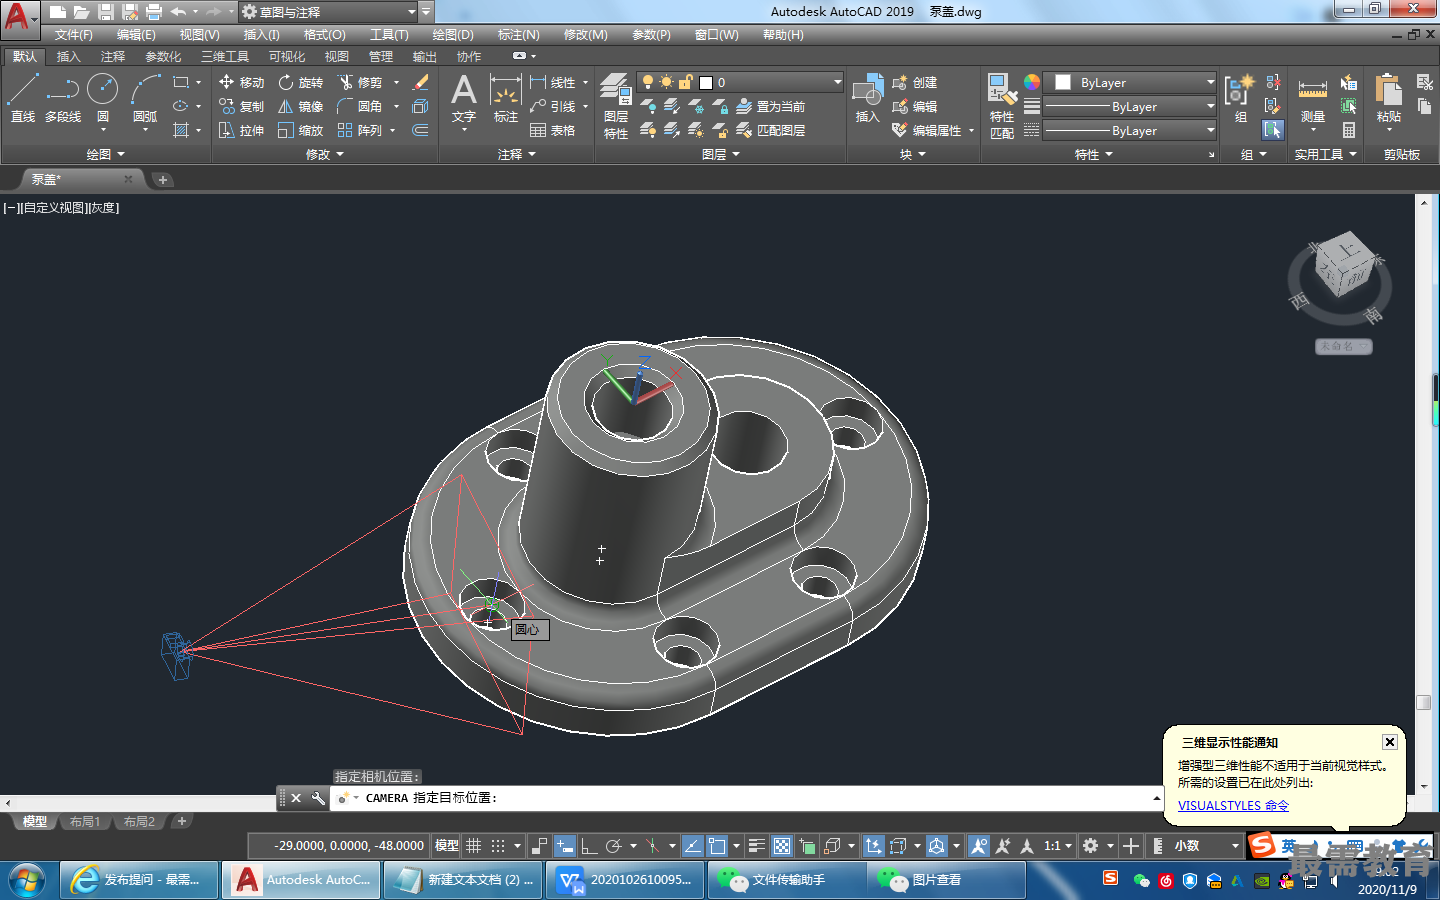Open the quick calculator icon in Utilities
1440x900 pixels.
(x=1349, y=130)
